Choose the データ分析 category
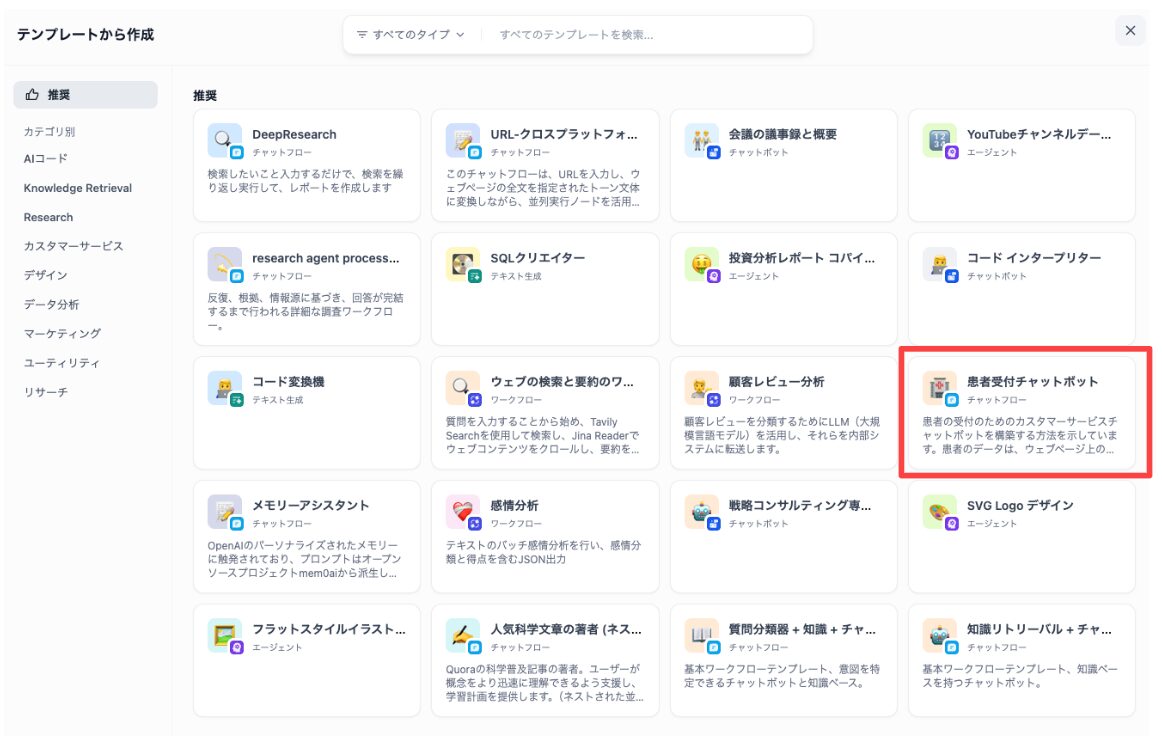 pyautogui.click(x=51, y=305)
